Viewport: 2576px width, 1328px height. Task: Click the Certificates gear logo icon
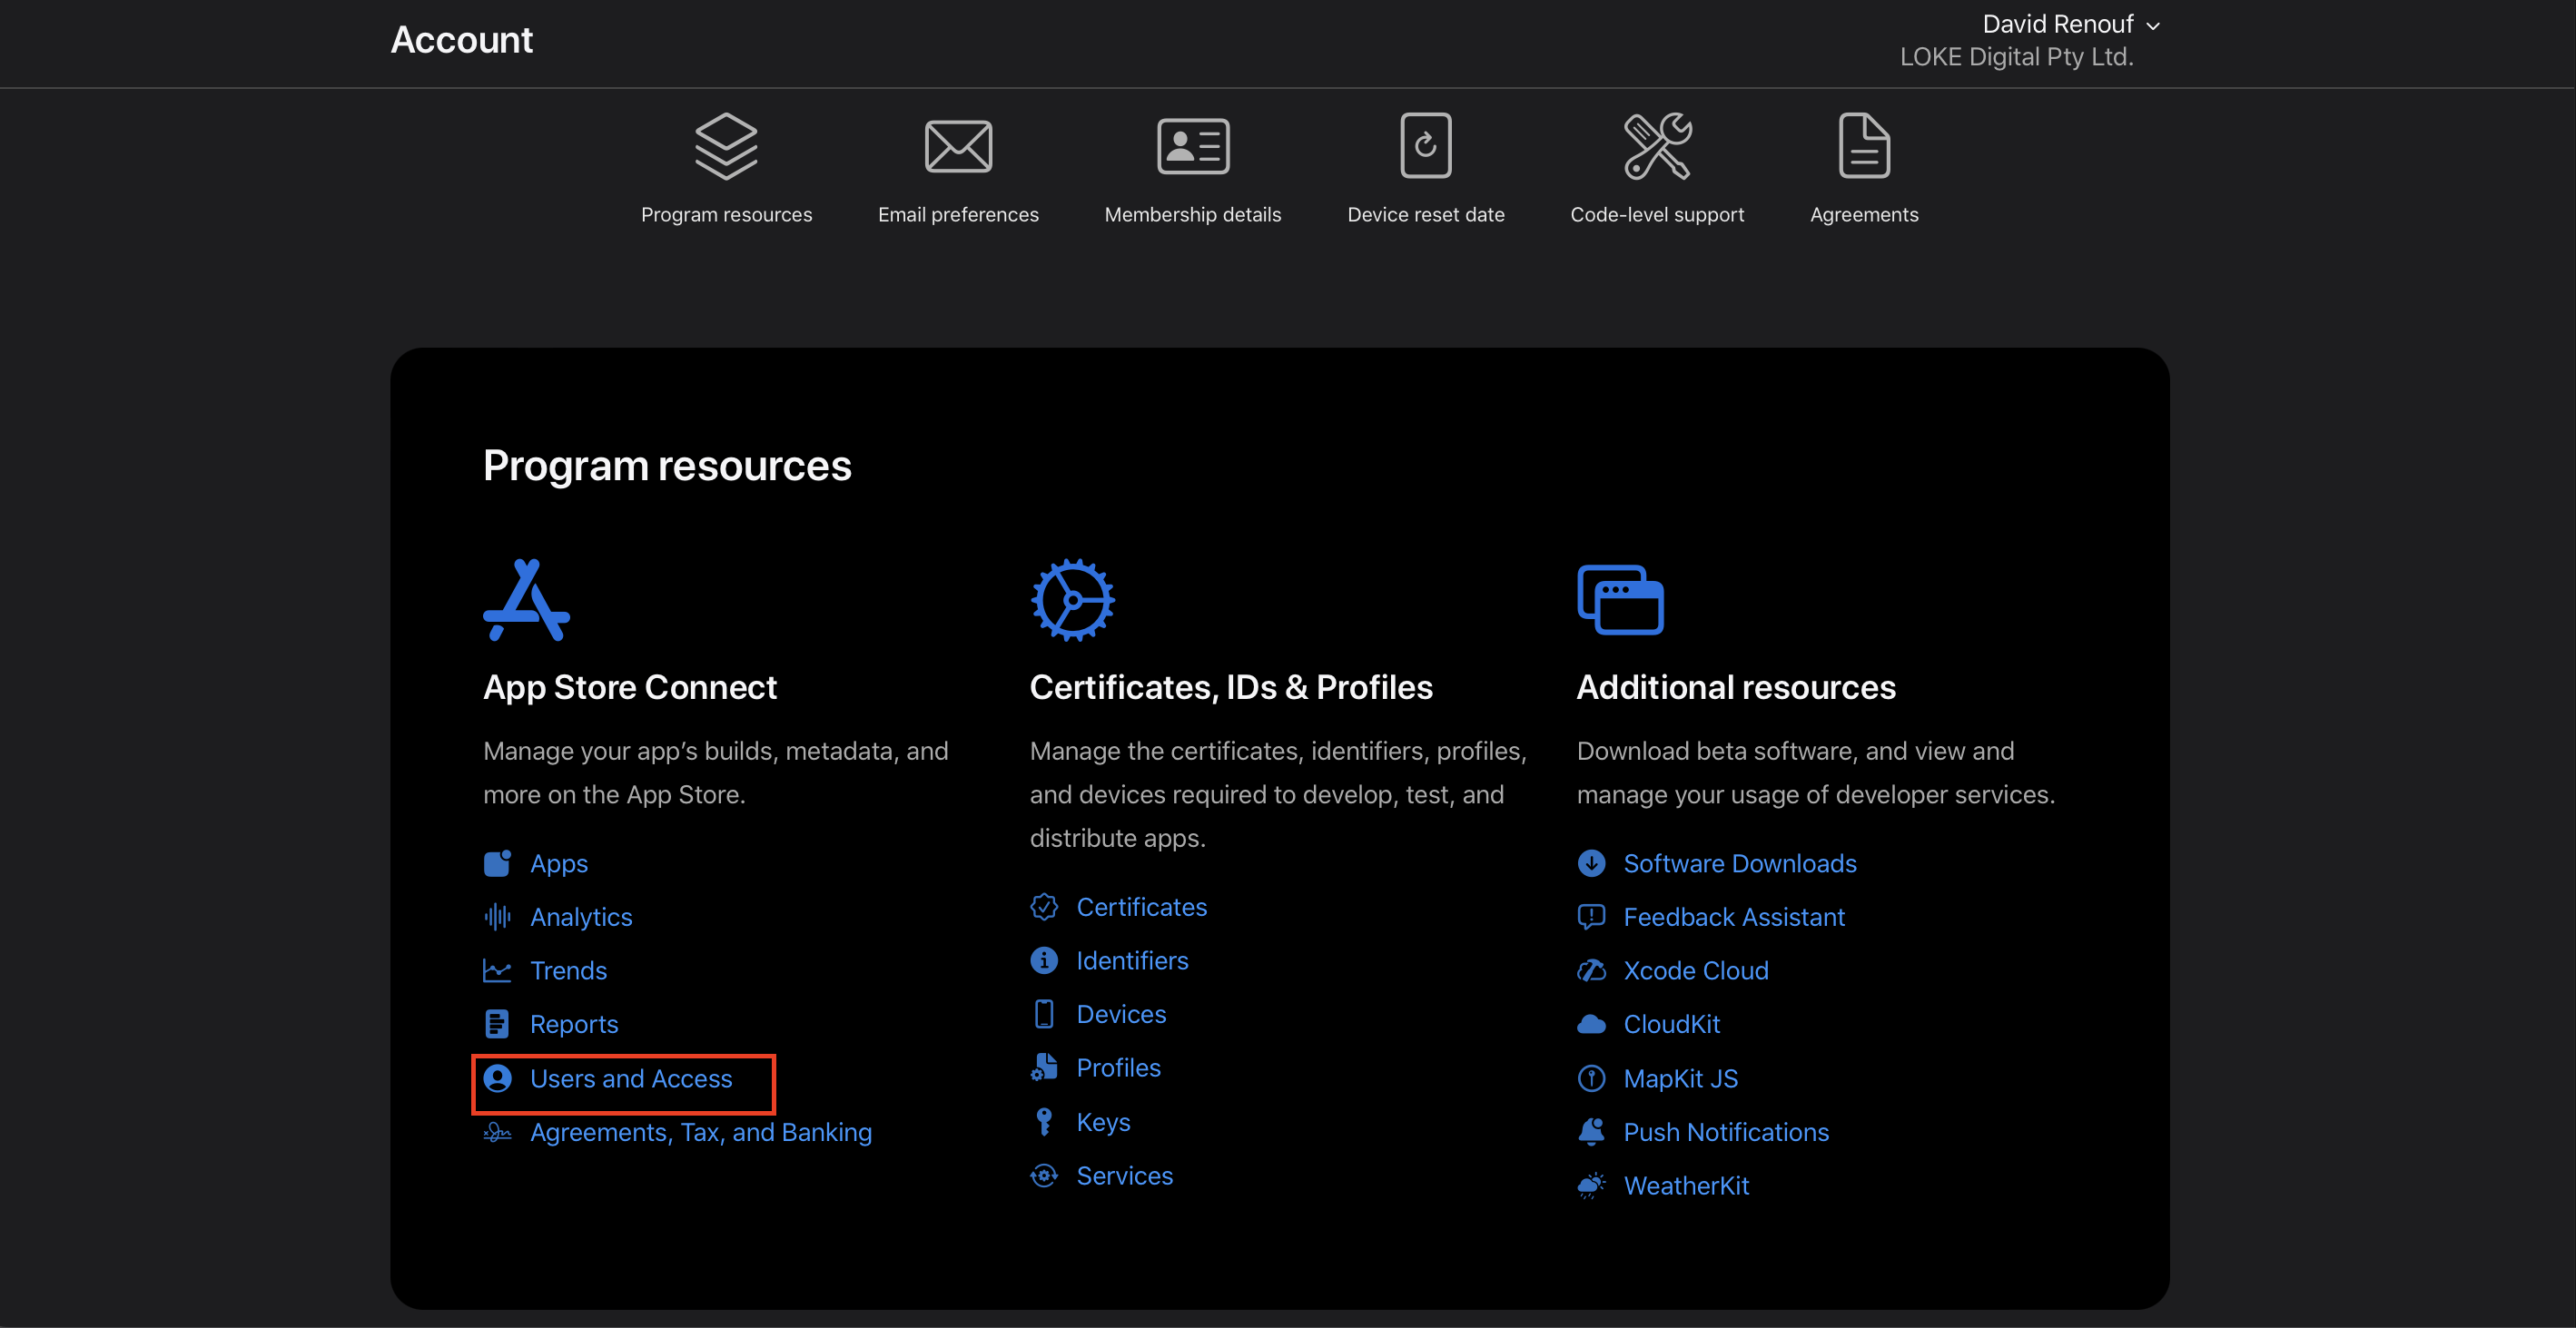1073,600
